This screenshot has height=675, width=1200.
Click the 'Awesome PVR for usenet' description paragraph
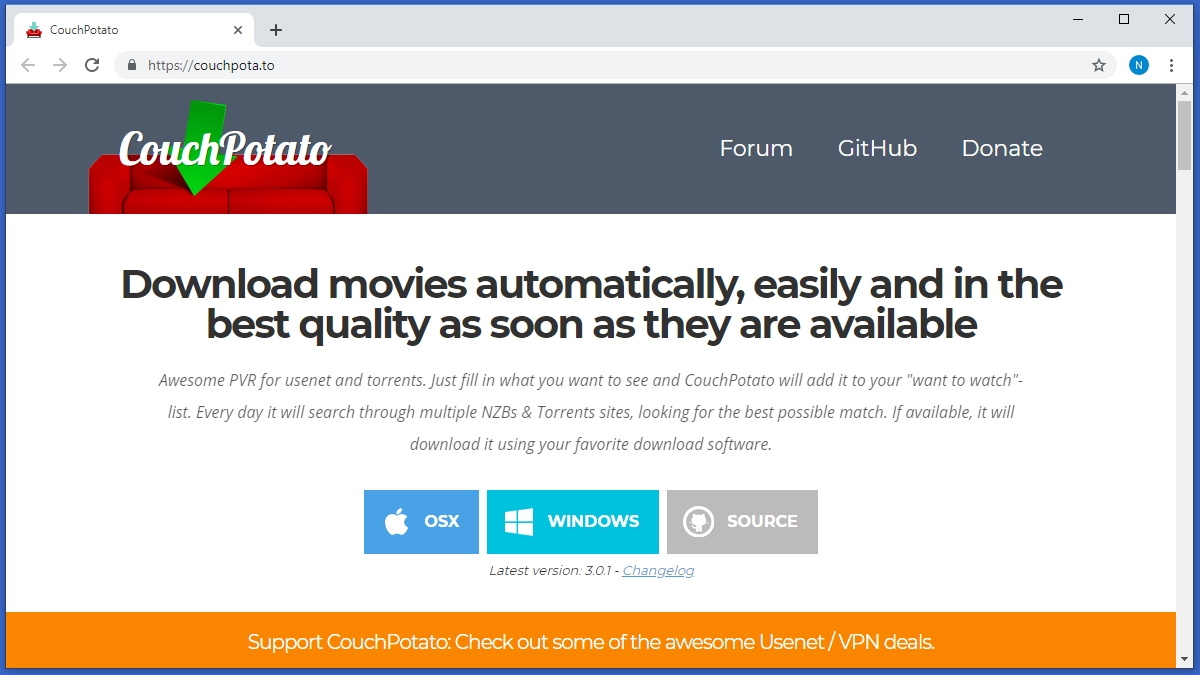(591, 412)
